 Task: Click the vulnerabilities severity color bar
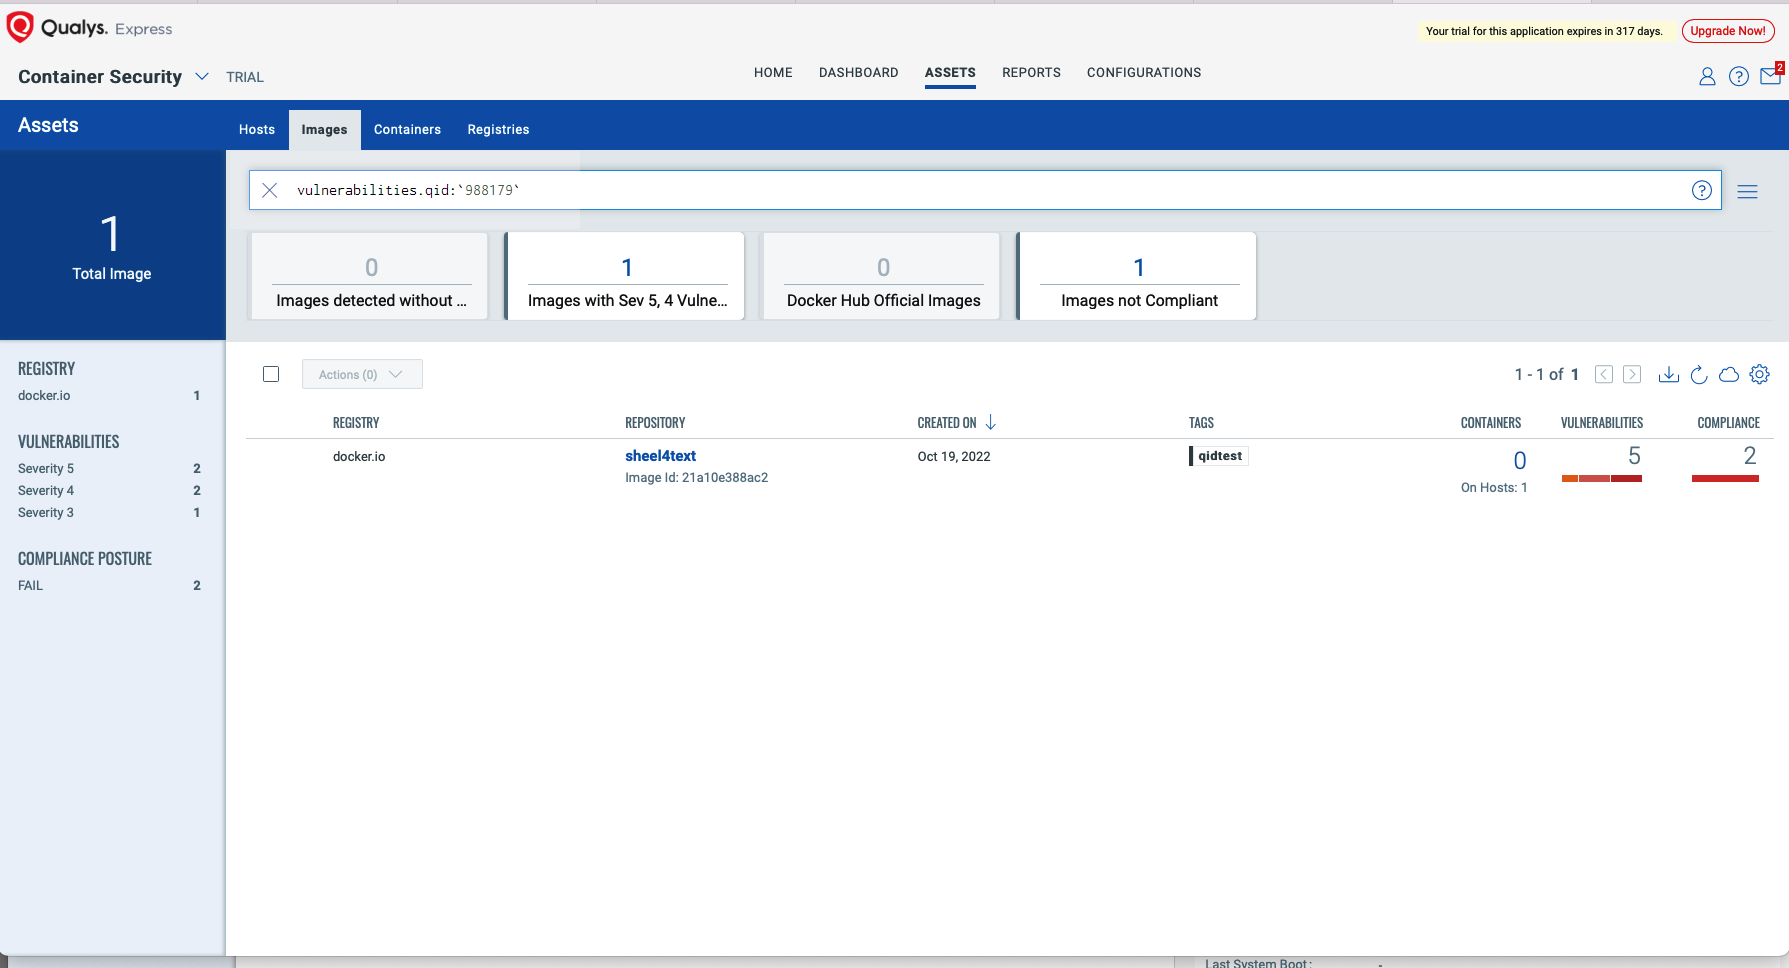tap(1602, 479)
